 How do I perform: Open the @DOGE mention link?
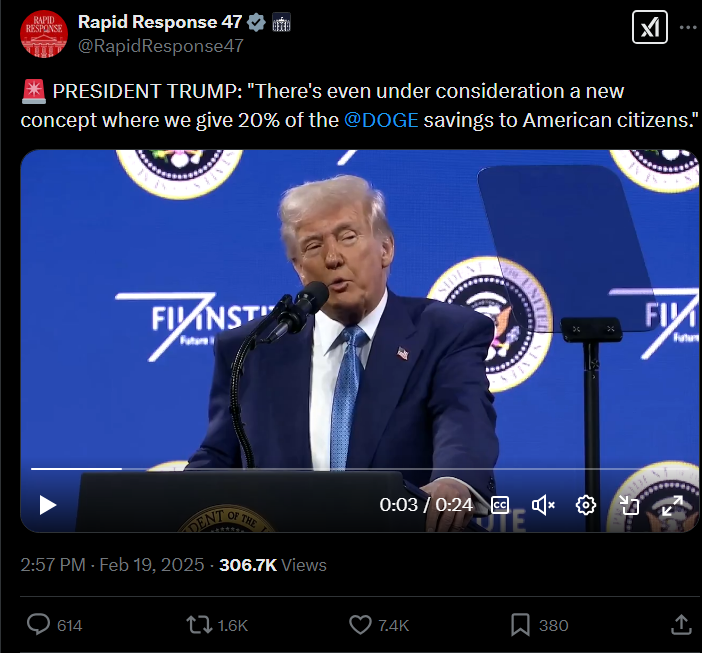[381, 120]
